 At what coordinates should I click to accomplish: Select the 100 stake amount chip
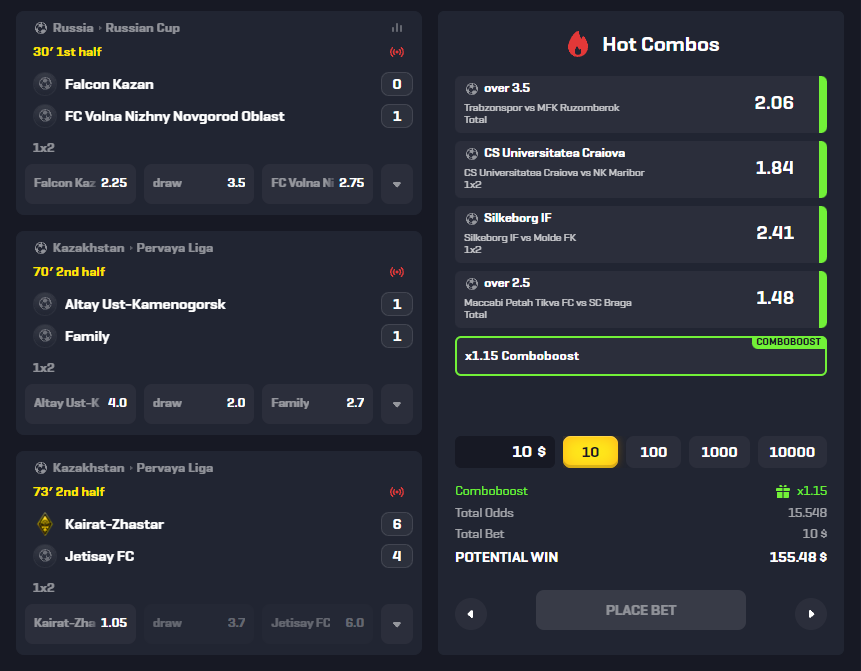[653, 452]
